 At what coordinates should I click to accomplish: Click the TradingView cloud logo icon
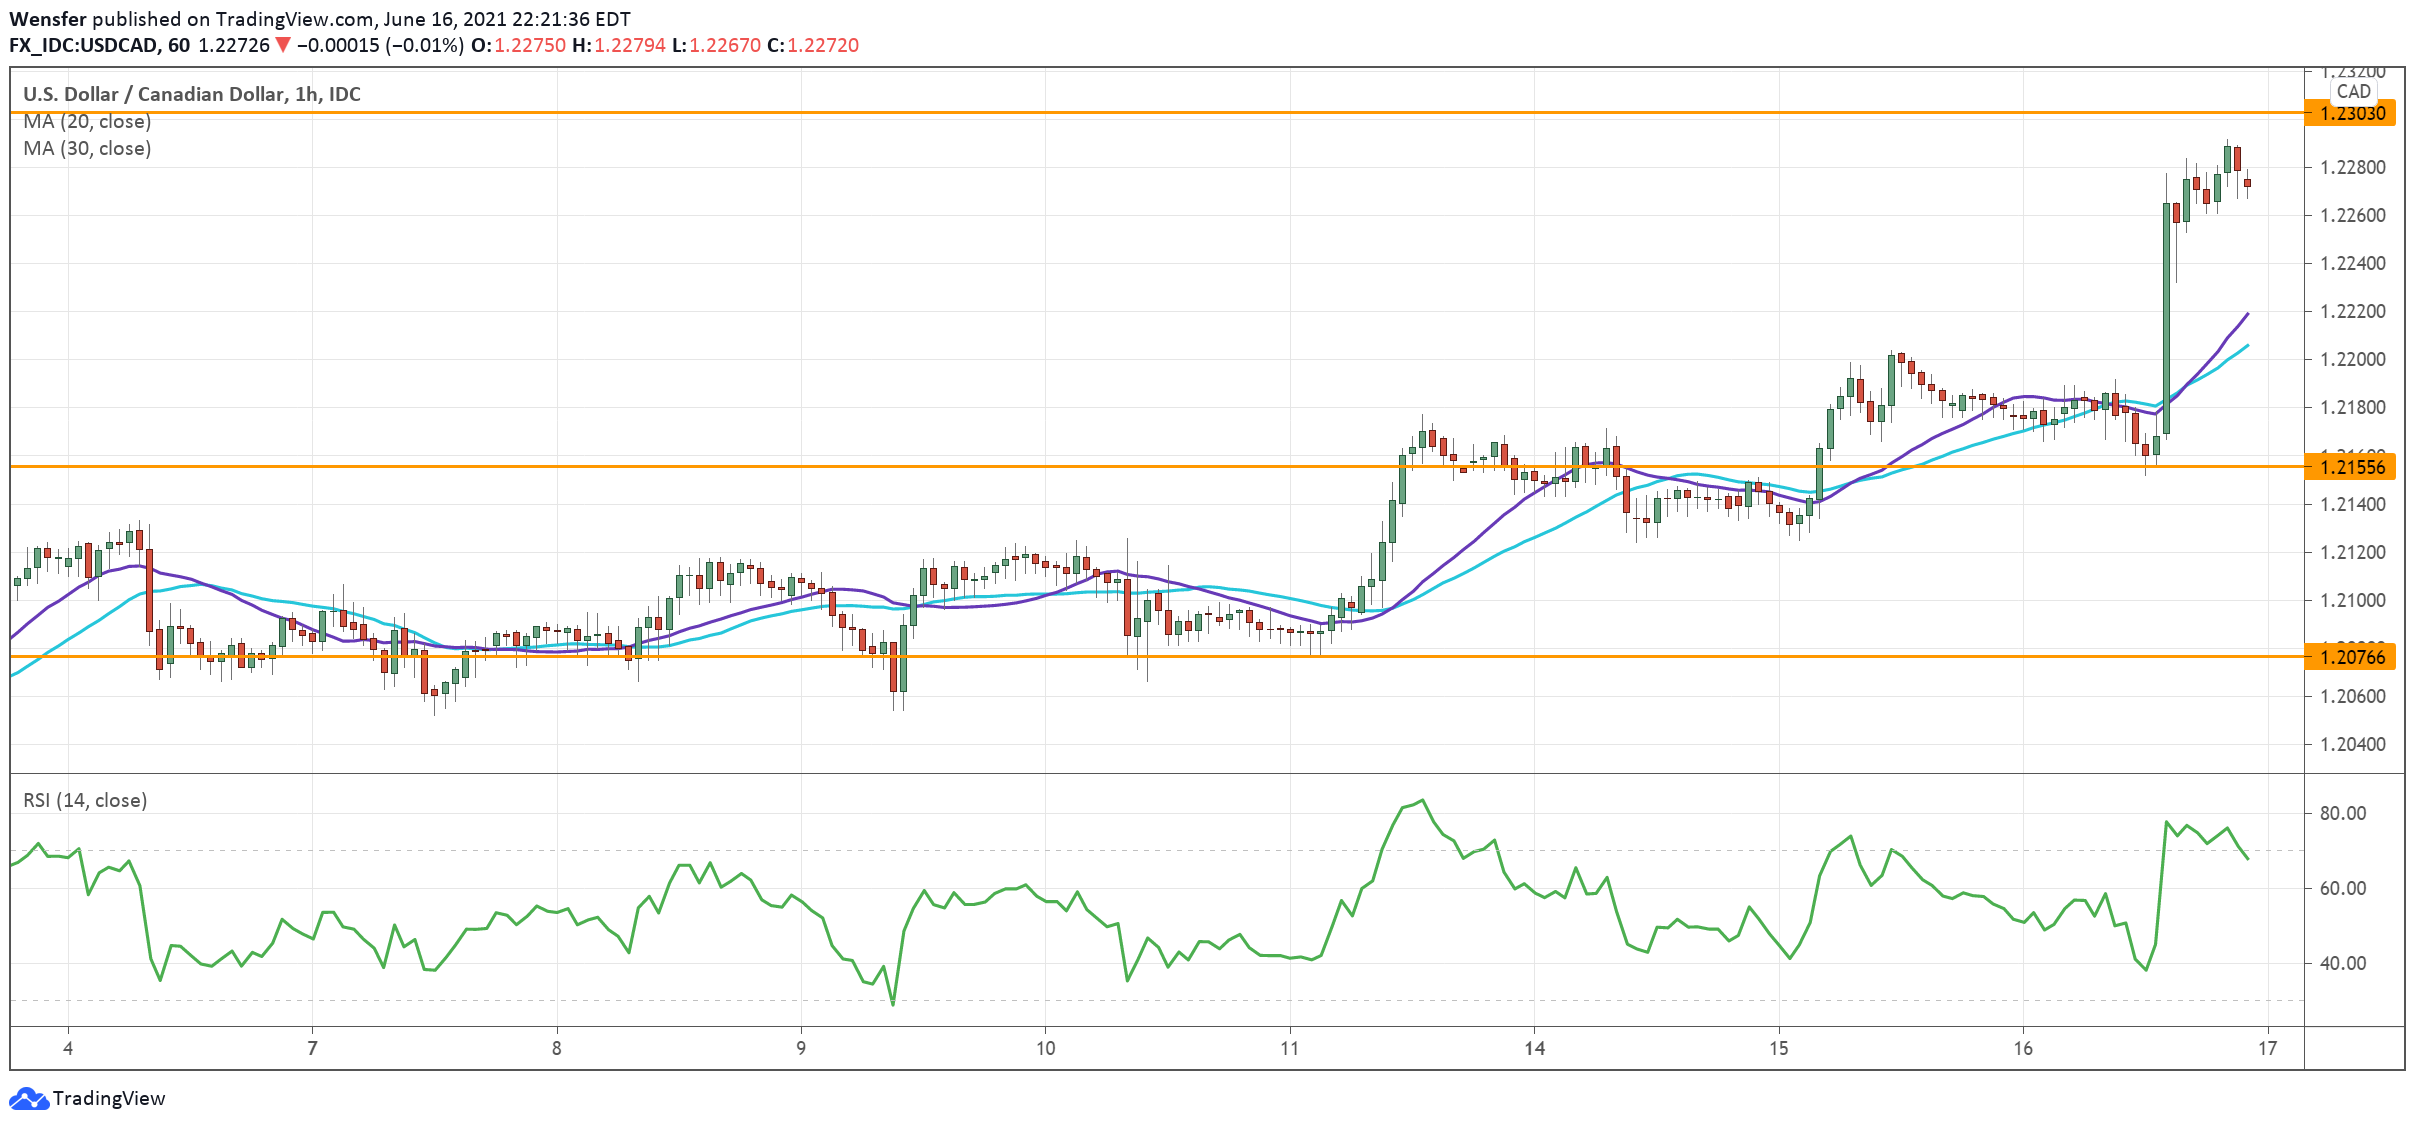[x=28, y=1098]
